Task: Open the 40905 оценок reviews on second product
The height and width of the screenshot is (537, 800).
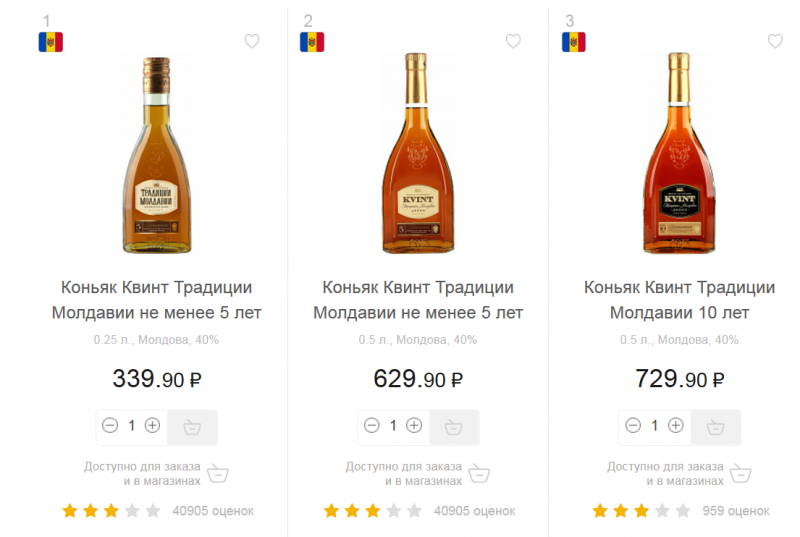Action: (x=474, y=511)
